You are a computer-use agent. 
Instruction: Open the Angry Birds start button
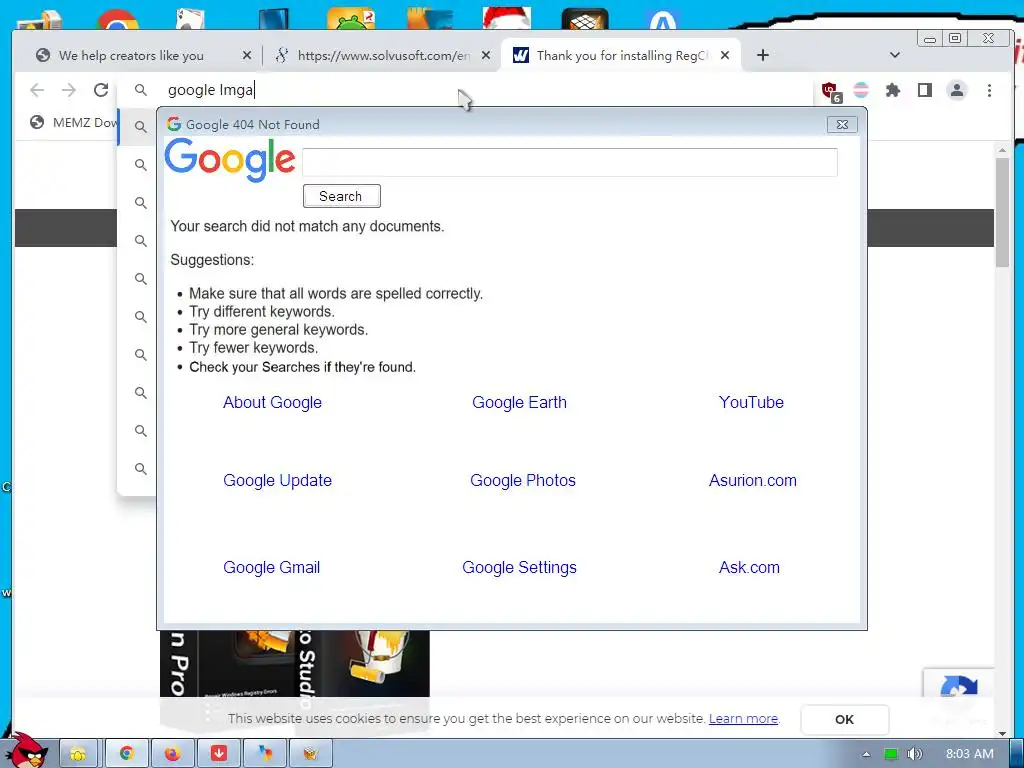(x=28, y=751)
